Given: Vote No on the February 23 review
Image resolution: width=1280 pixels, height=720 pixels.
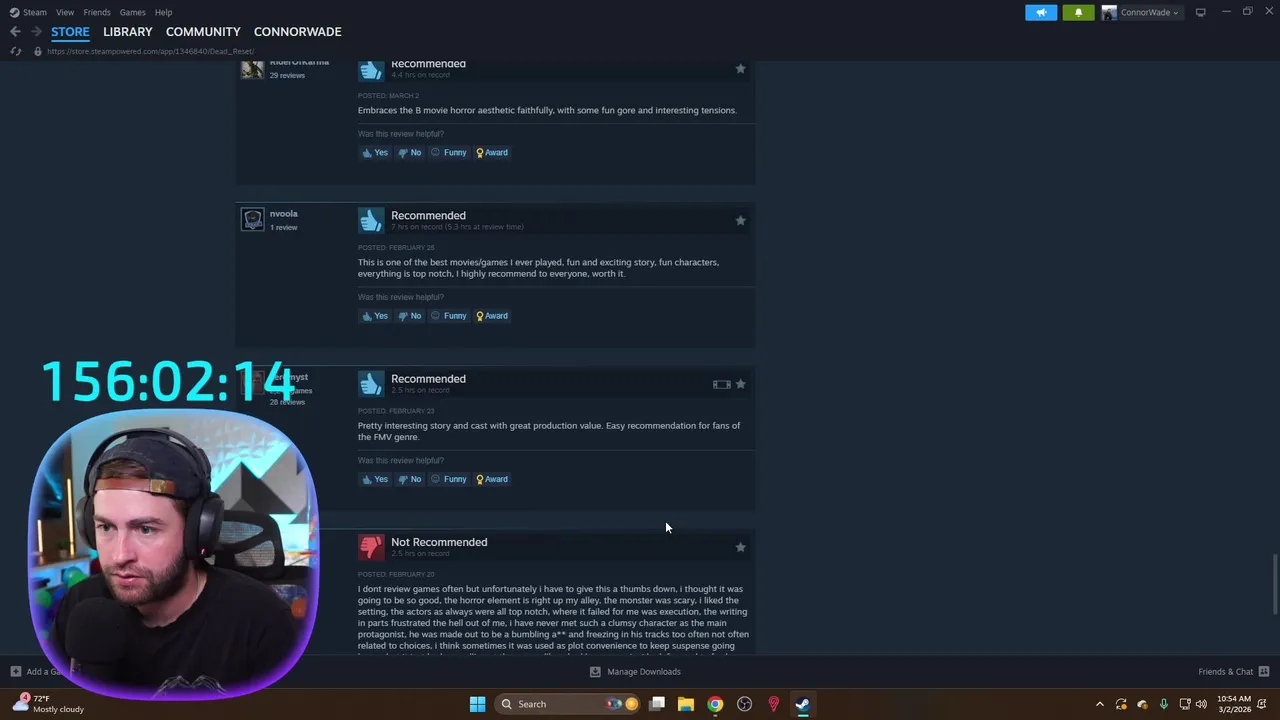Looking at the screenshot, I should (x=409, y=479).
